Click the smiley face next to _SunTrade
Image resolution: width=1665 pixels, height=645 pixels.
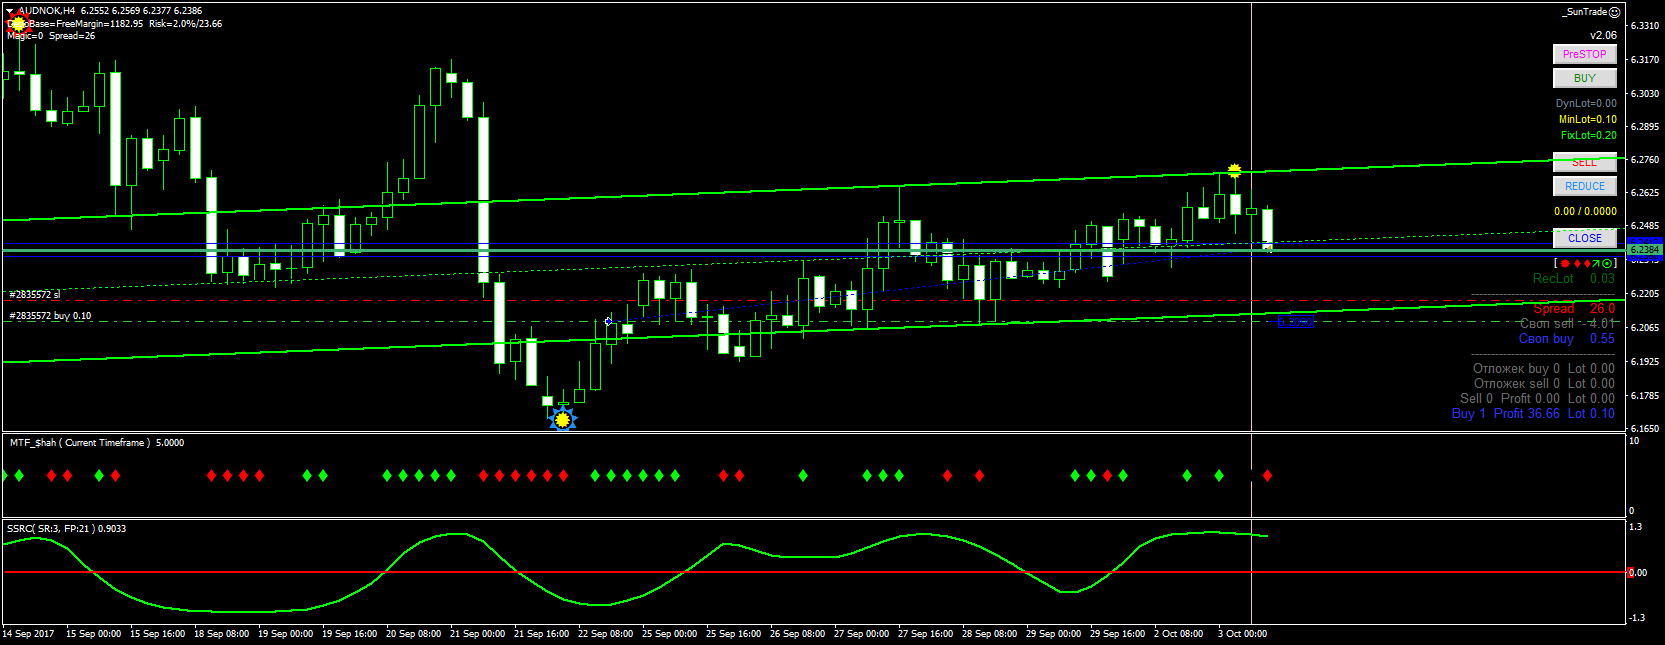(1614, 12)
